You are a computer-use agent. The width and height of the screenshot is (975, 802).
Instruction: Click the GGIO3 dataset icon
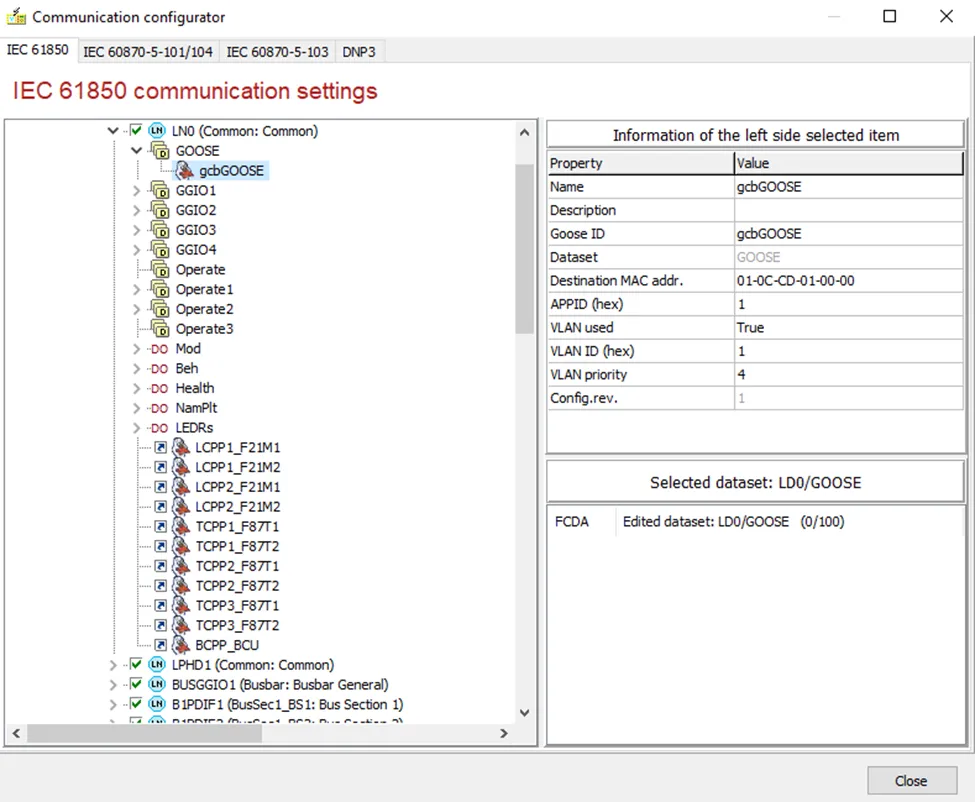(x=160, y=230)
